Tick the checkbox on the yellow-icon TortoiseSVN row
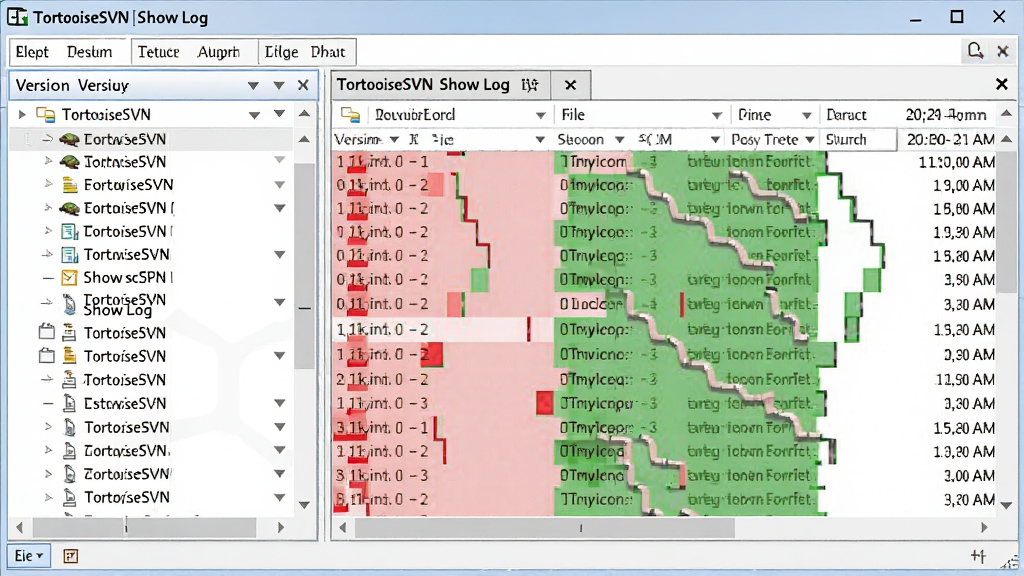Viewport: 1024px width, 576px height. [46, 356]
